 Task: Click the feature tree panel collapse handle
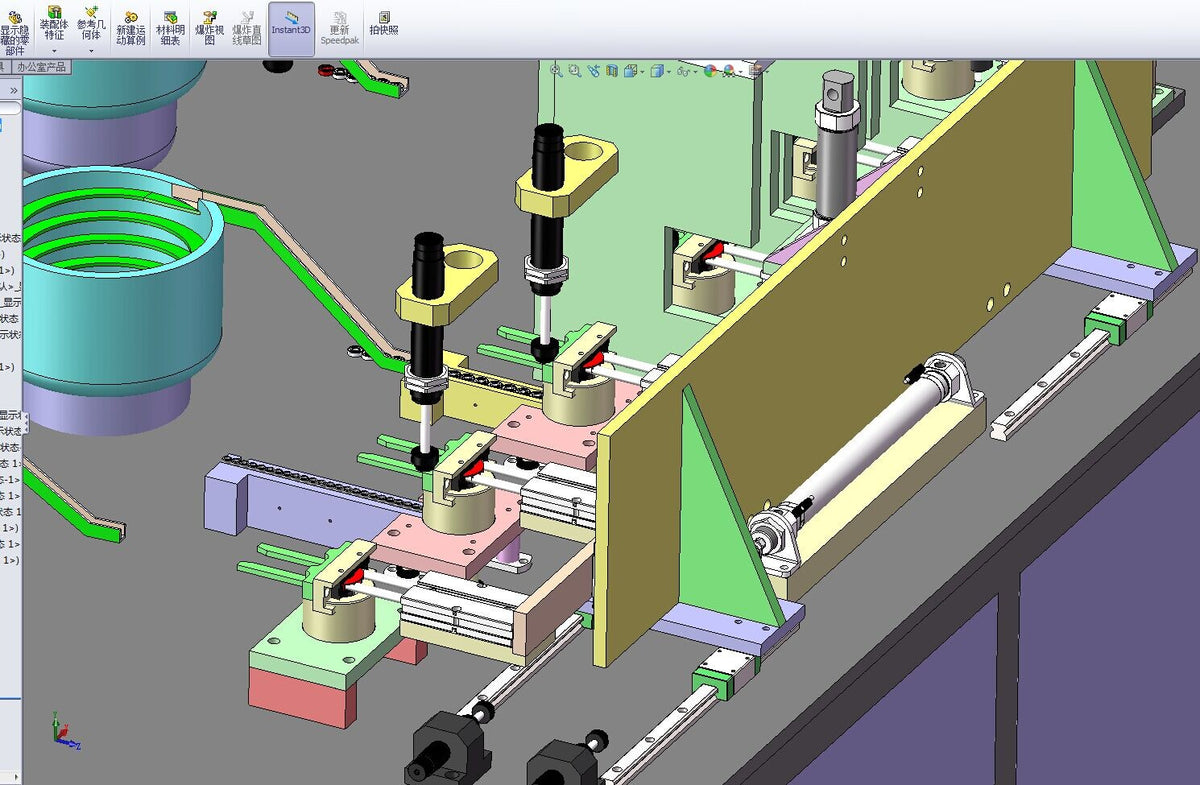(25, 423)
